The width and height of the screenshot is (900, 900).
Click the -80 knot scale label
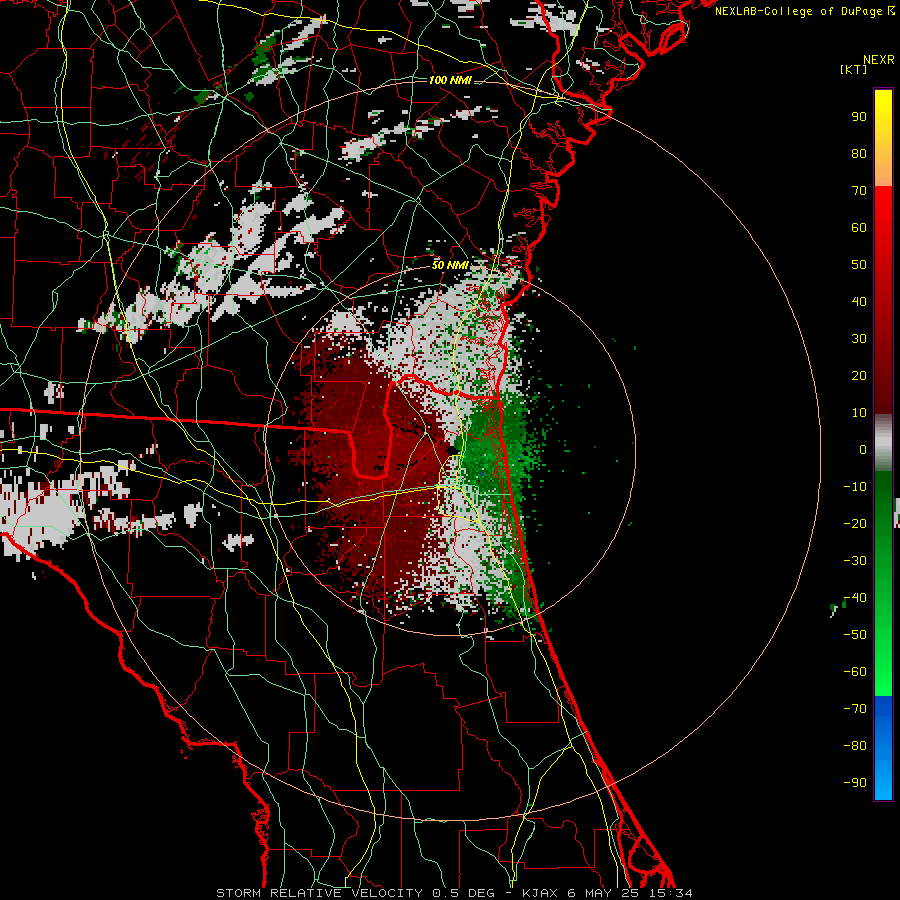pyautogui.click(x=855, y=746)
